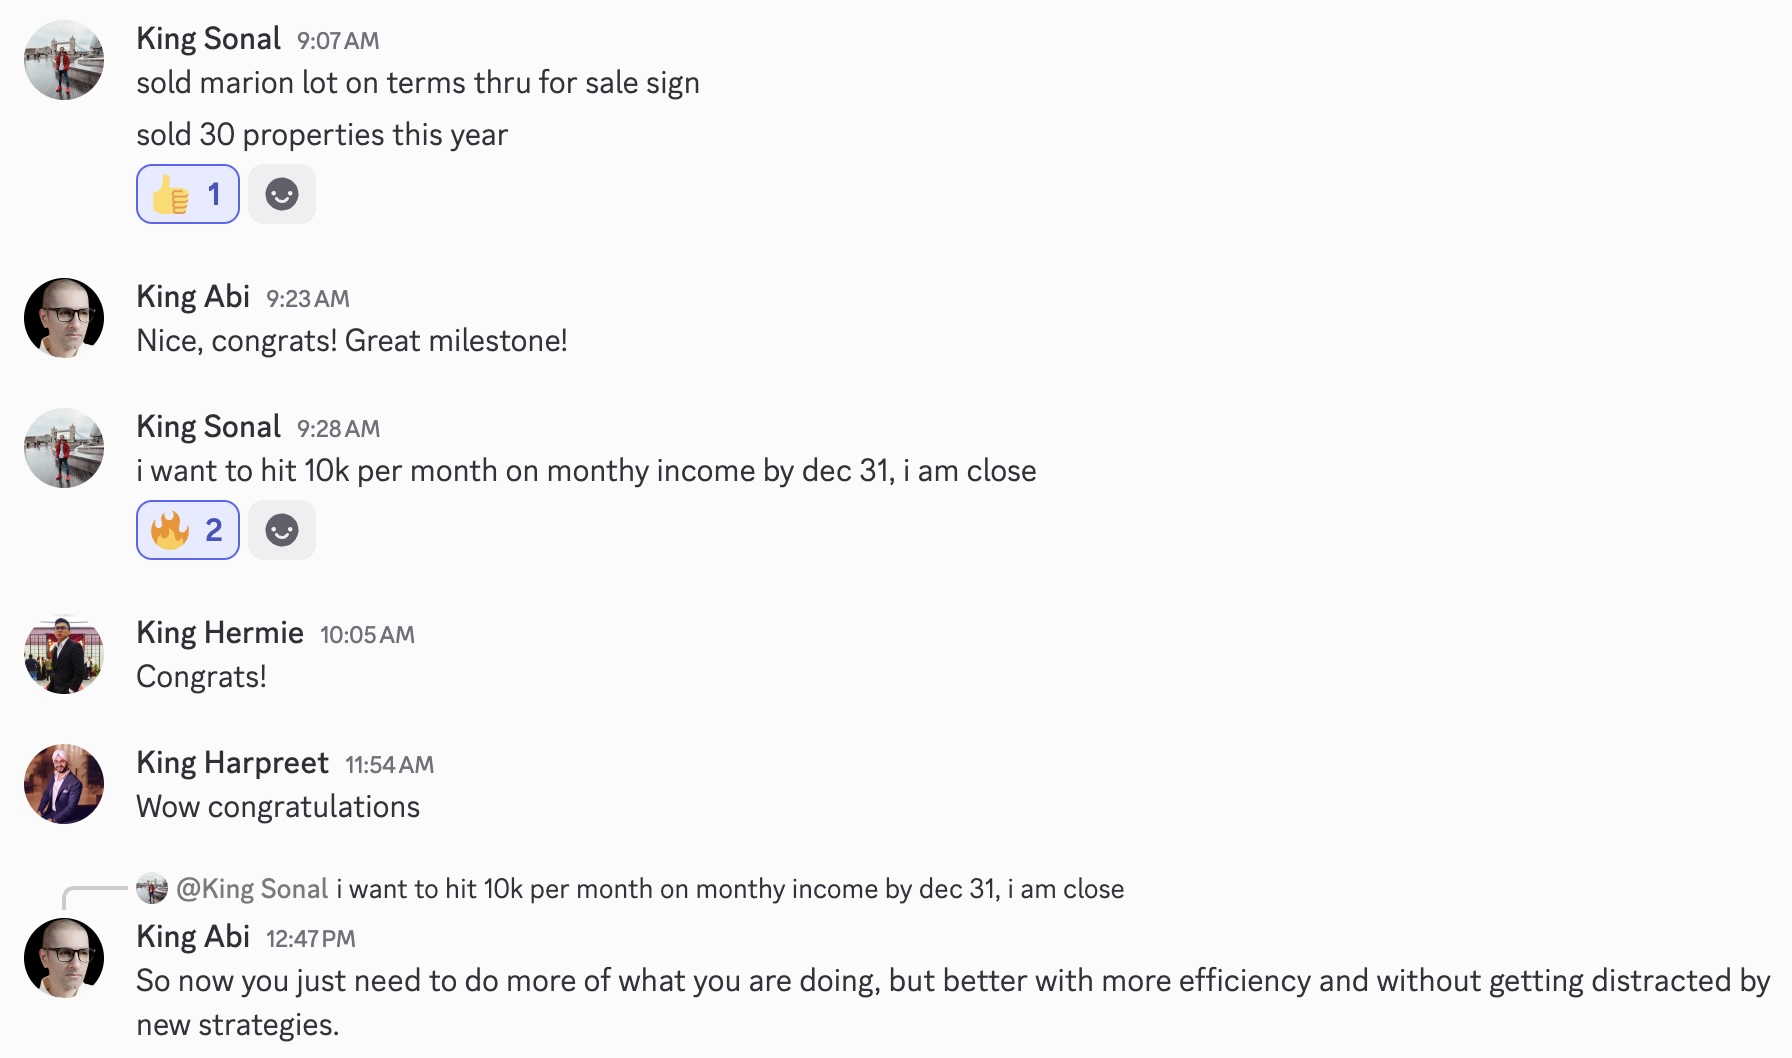
Task: Click King Hermie username
Action: 220,633
